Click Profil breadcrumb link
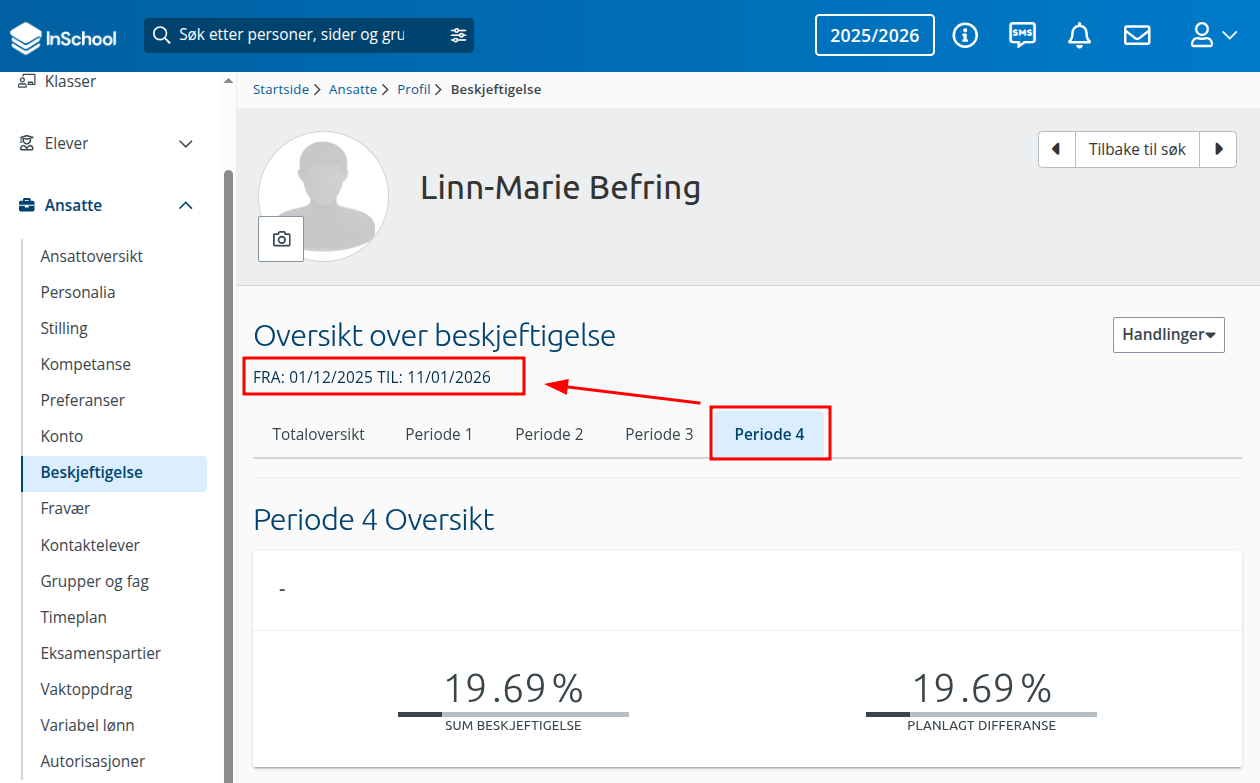This screenshot has width=1260, height=783. pos(414,89)
